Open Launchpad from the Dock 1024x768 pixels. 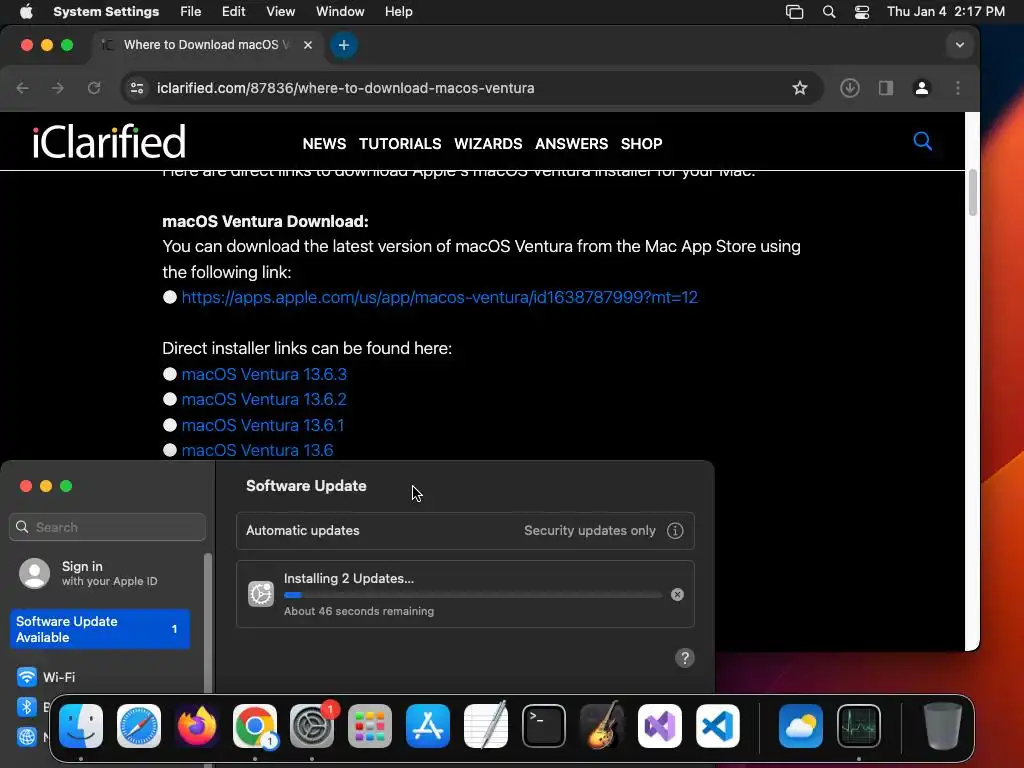coord(370,726)
